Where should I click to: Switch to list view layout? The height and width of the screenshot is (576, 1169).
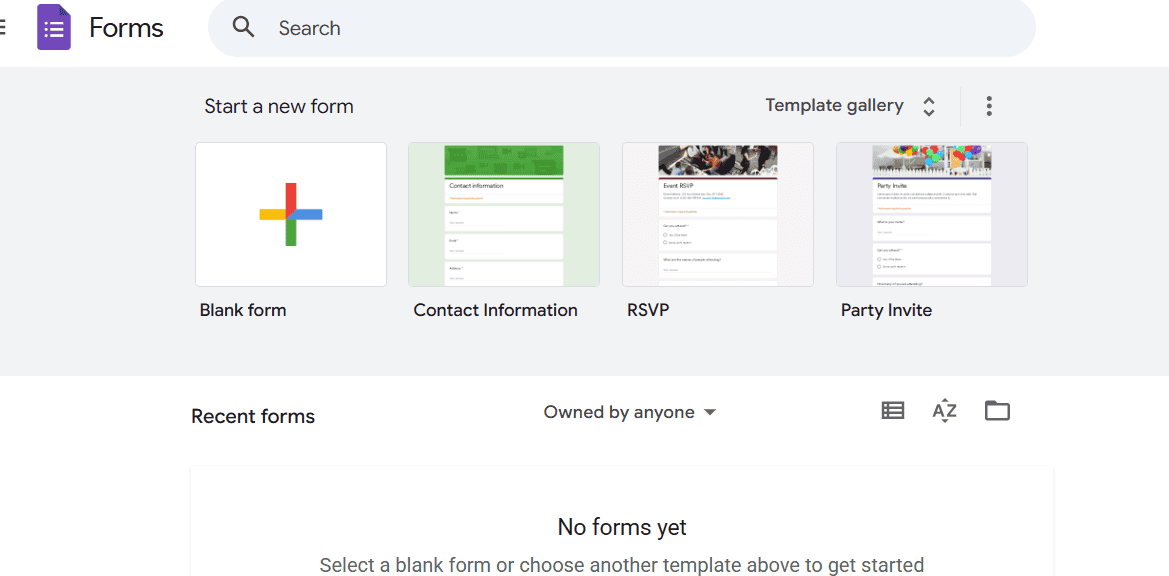click(892, 410)
